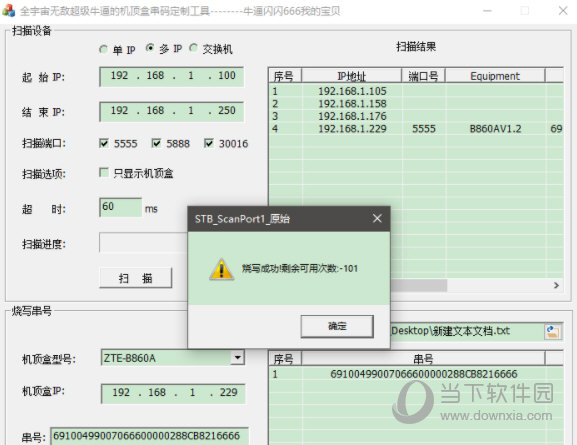Click the 5555 port cell in scan results
This screenshot has height=445, width=577.
point(424,128)
